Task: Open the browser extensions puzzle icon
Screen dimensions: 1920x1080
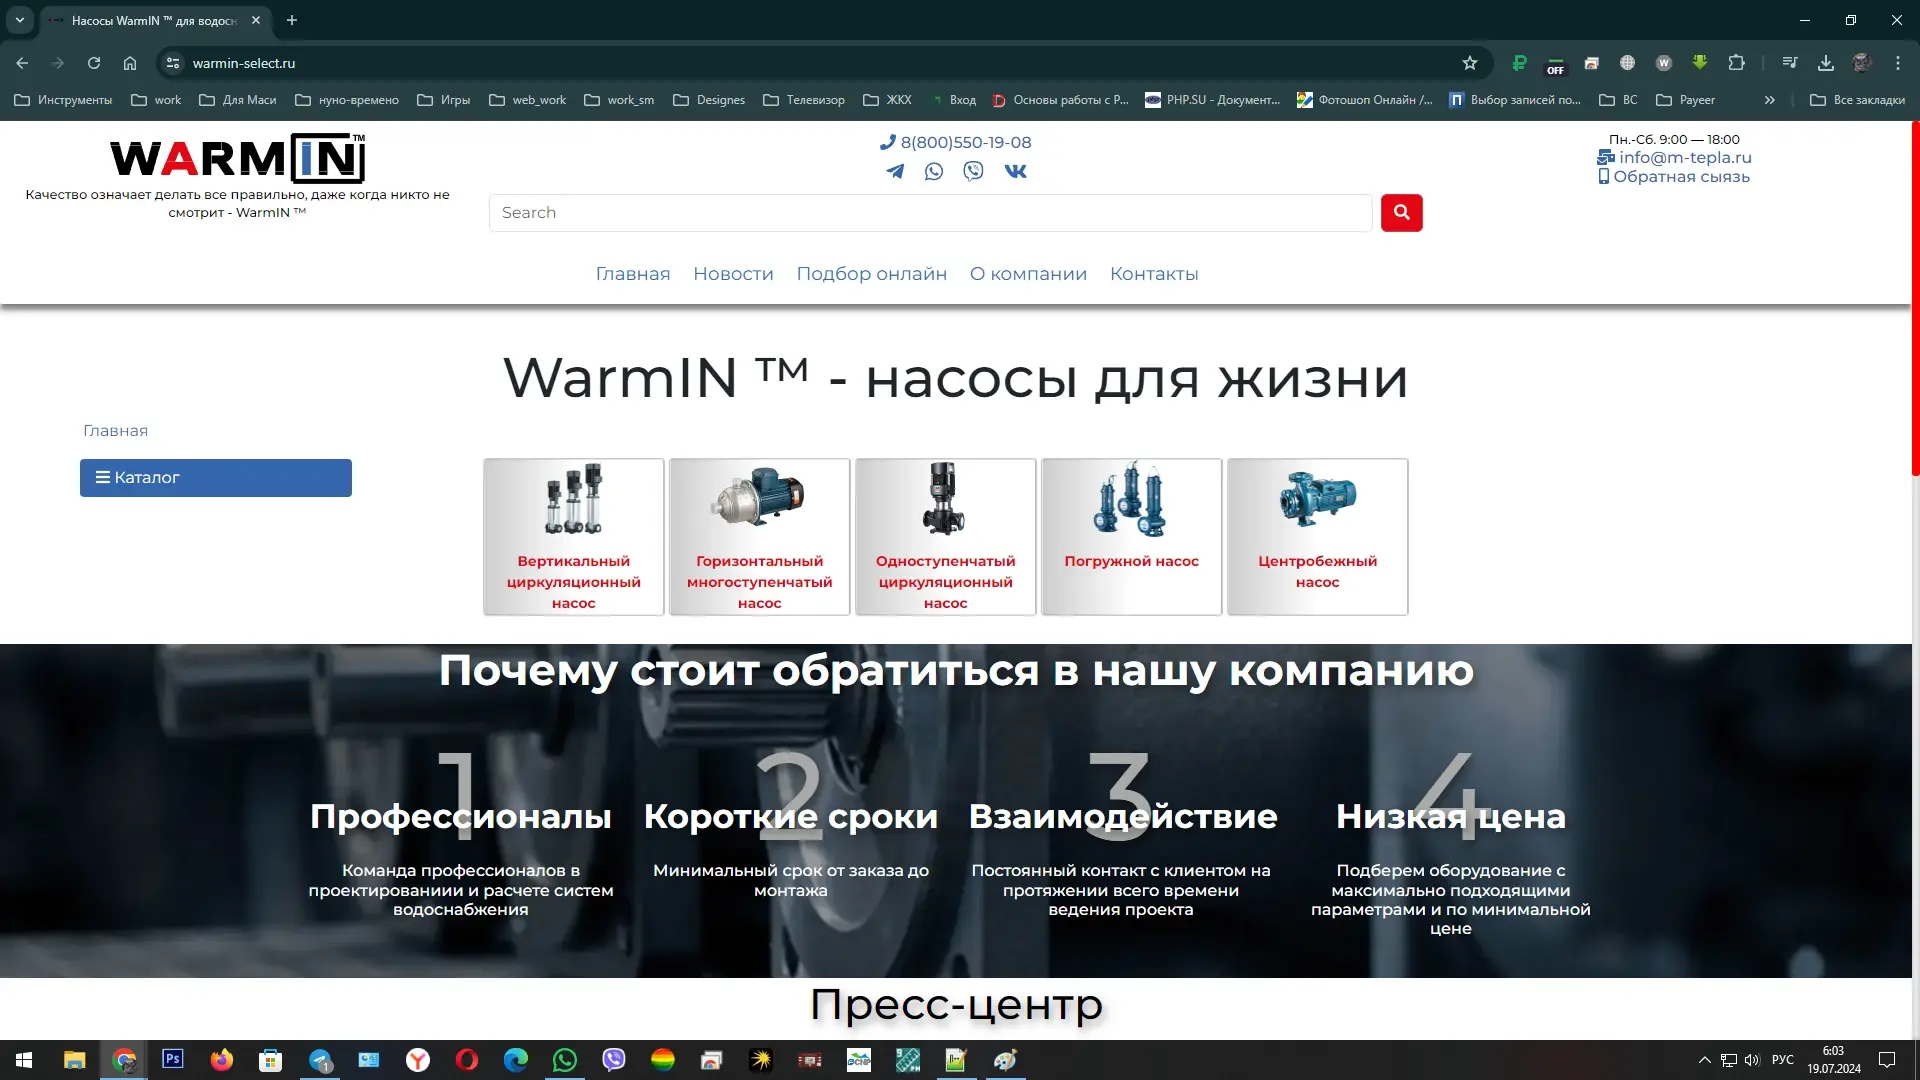Action: [1737, 63]
